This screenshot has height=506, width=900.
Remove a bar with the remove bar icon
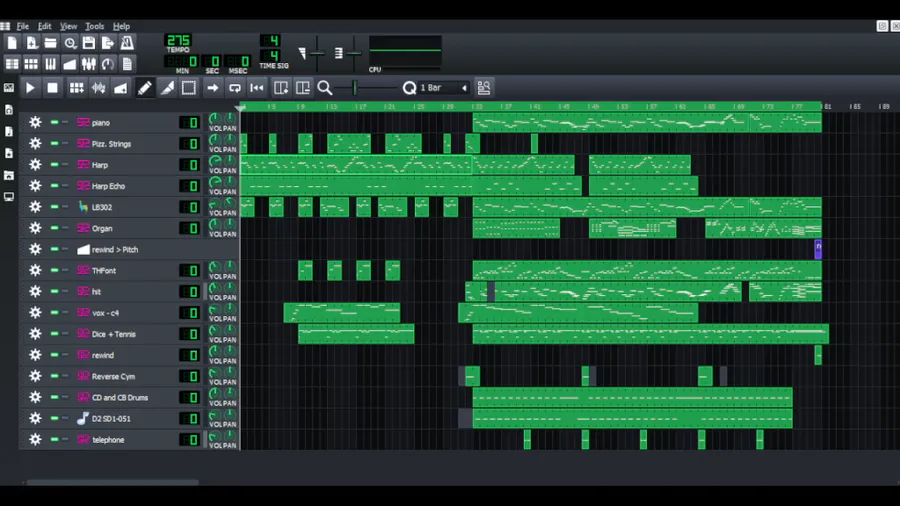302,88
